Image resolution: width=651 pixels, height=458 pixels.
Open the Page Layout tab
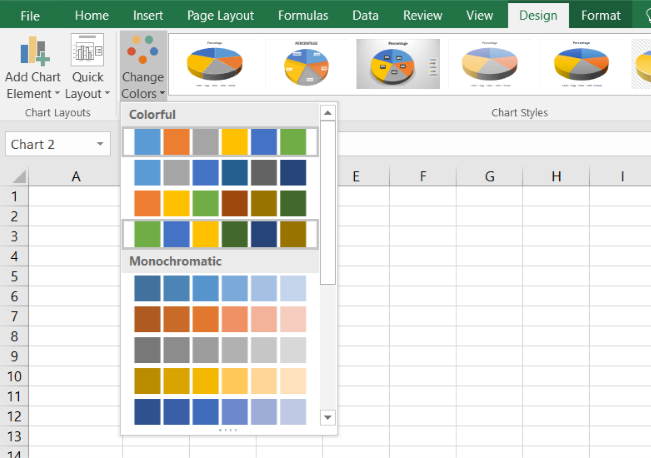pos(220,15)
